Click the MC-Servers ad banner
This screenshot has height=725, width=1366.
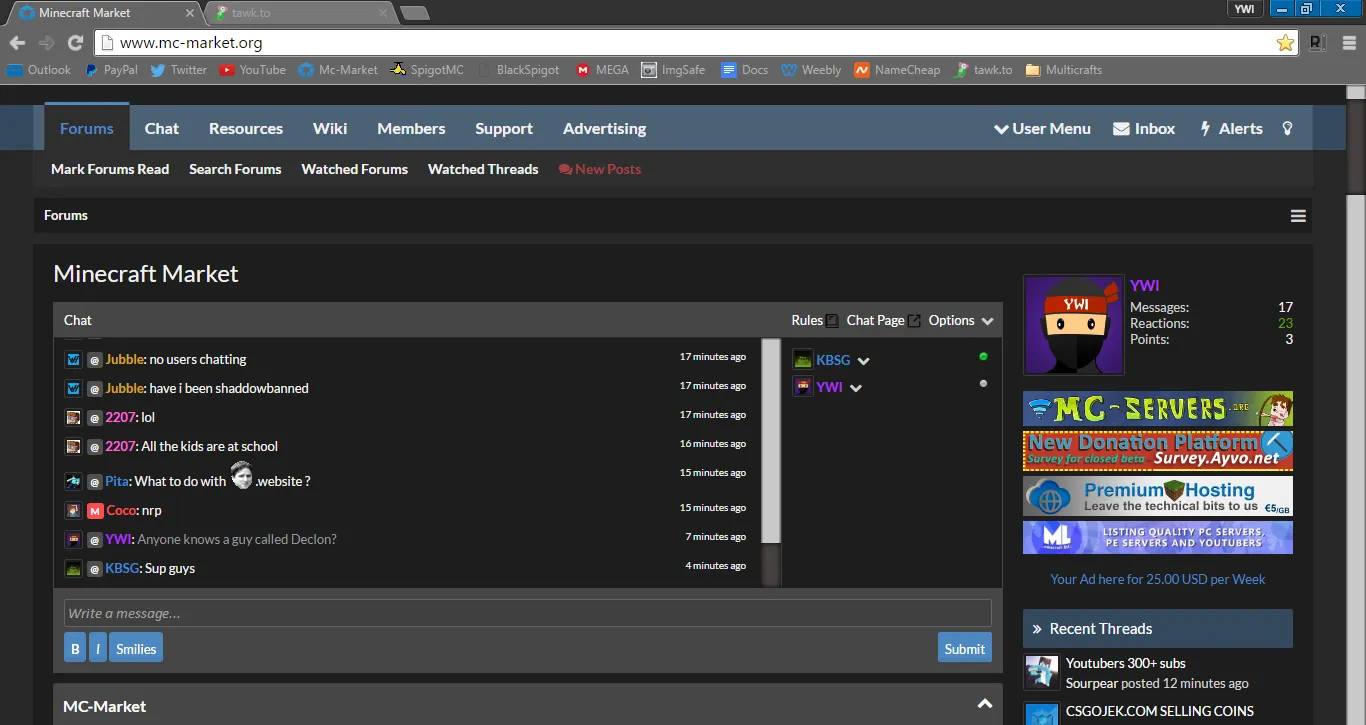pos(1158,409)
